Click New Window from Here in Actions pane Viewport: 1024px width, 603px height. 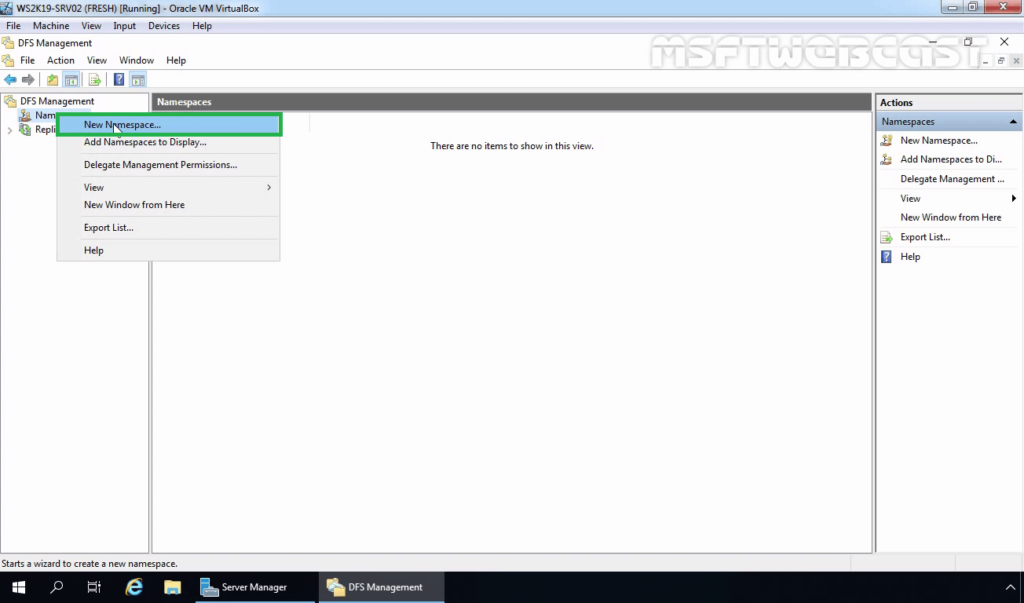click(950, 218)
